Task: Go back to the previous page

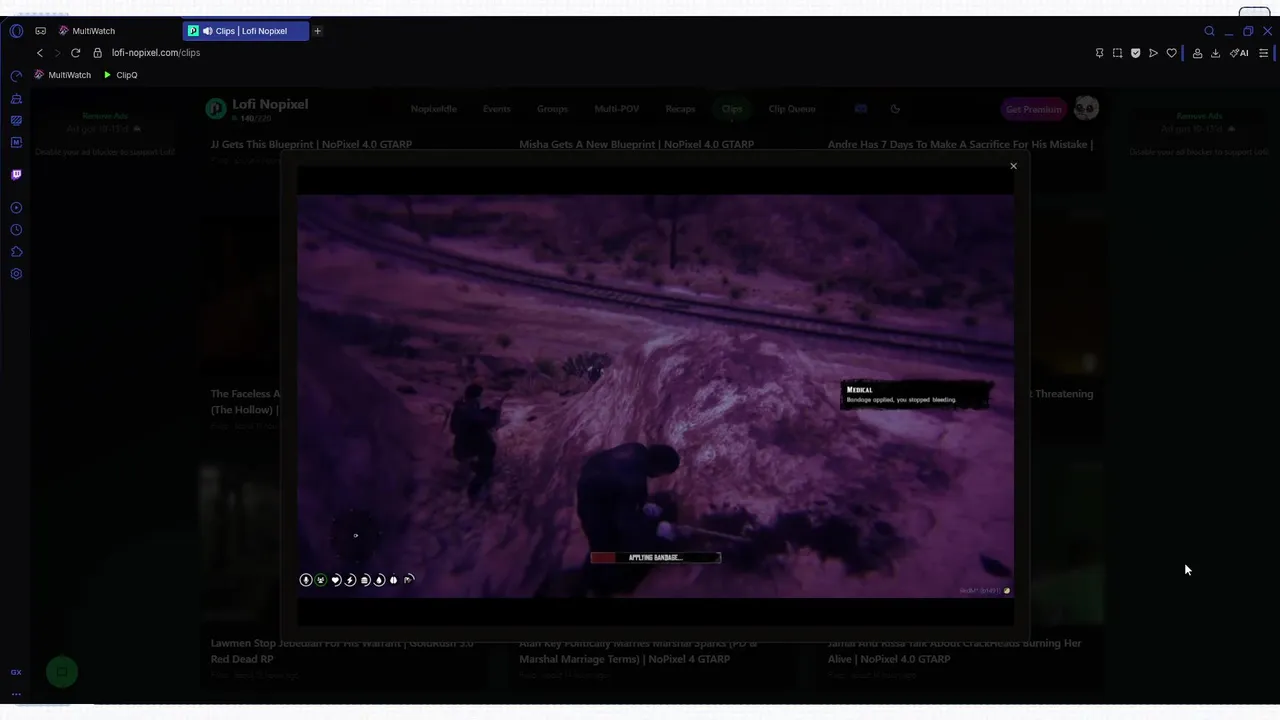Action: tap(40, 53)
